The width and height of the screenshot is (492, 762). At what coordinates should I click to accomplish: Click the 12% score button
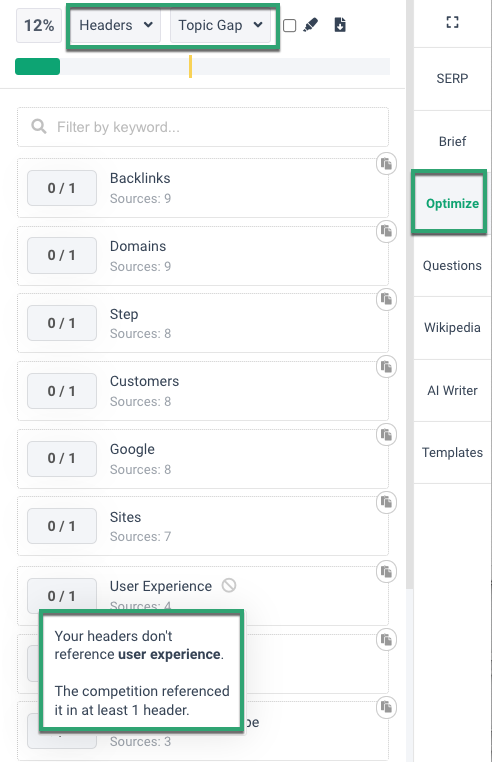coord(39,25)
